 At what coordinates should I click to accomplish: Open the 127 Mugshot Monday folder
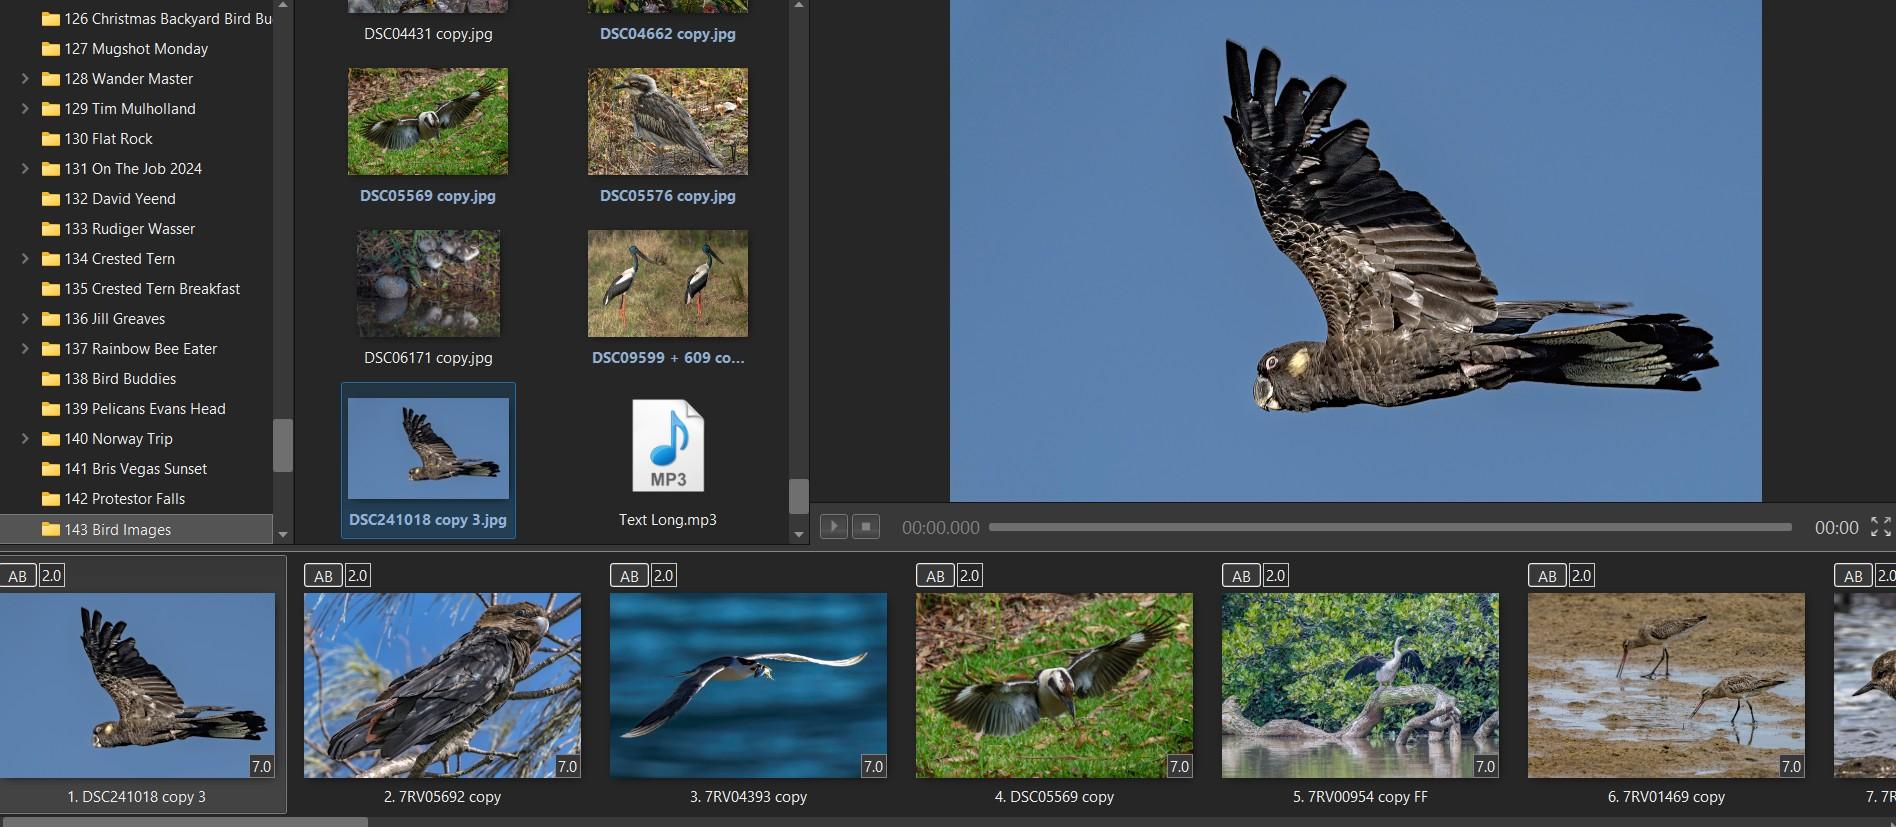point(124,48)
